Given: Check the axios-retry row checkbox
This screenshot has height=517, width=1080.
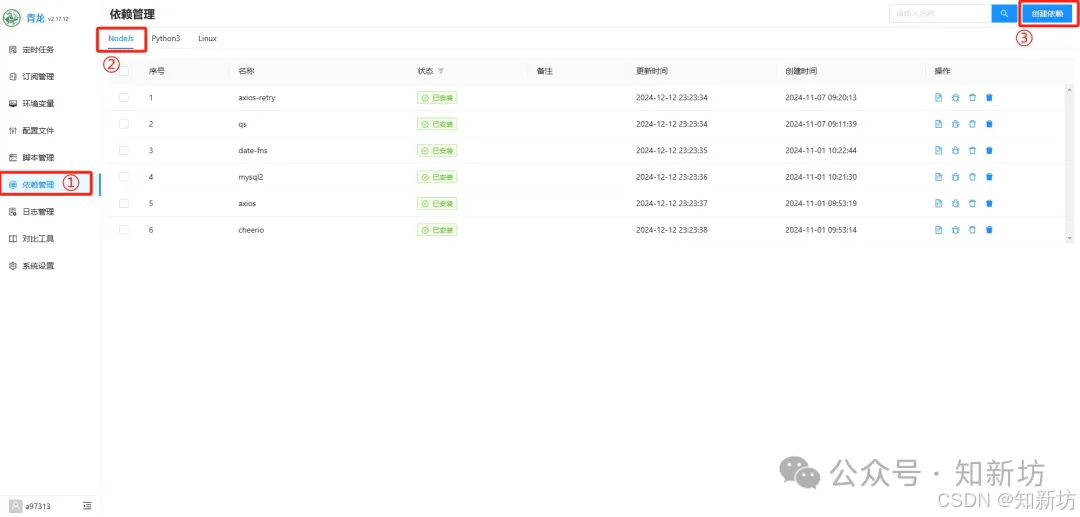Looking at the screenshot, I should tap(124, 98).
